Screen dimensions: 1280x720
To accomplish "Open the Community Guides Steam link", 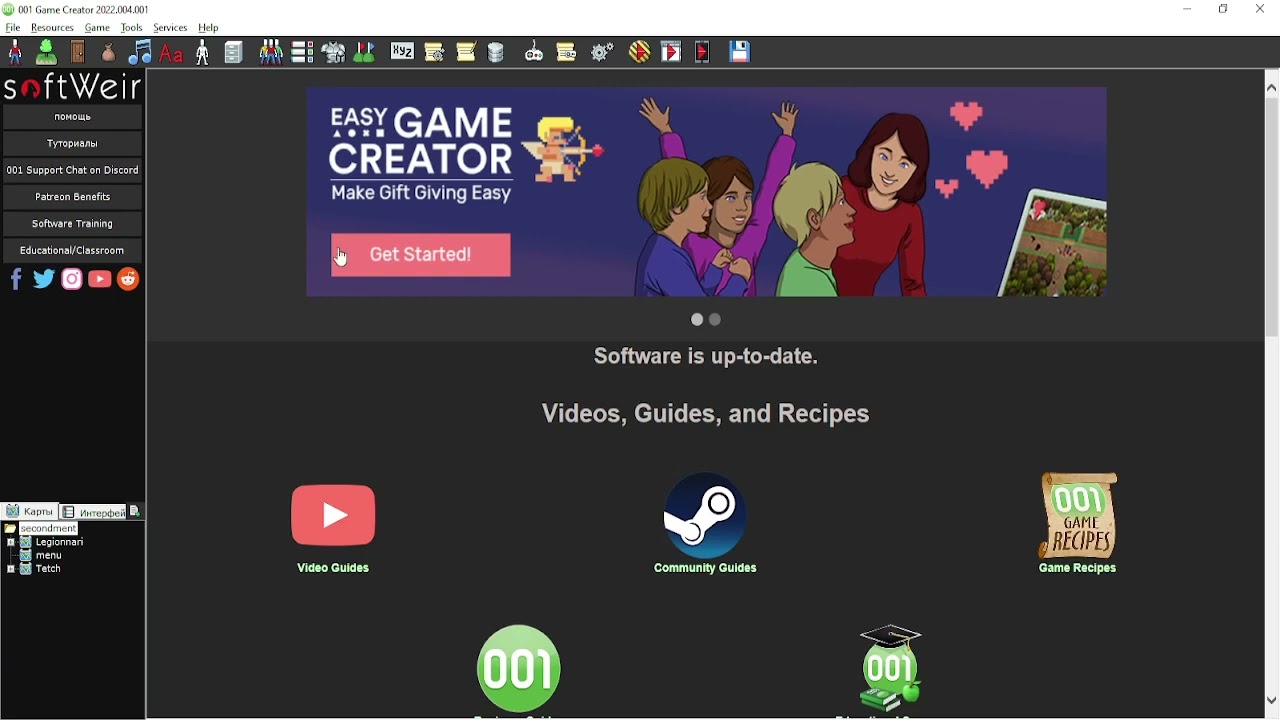I will pyautogui.click(x=705, y=524).
